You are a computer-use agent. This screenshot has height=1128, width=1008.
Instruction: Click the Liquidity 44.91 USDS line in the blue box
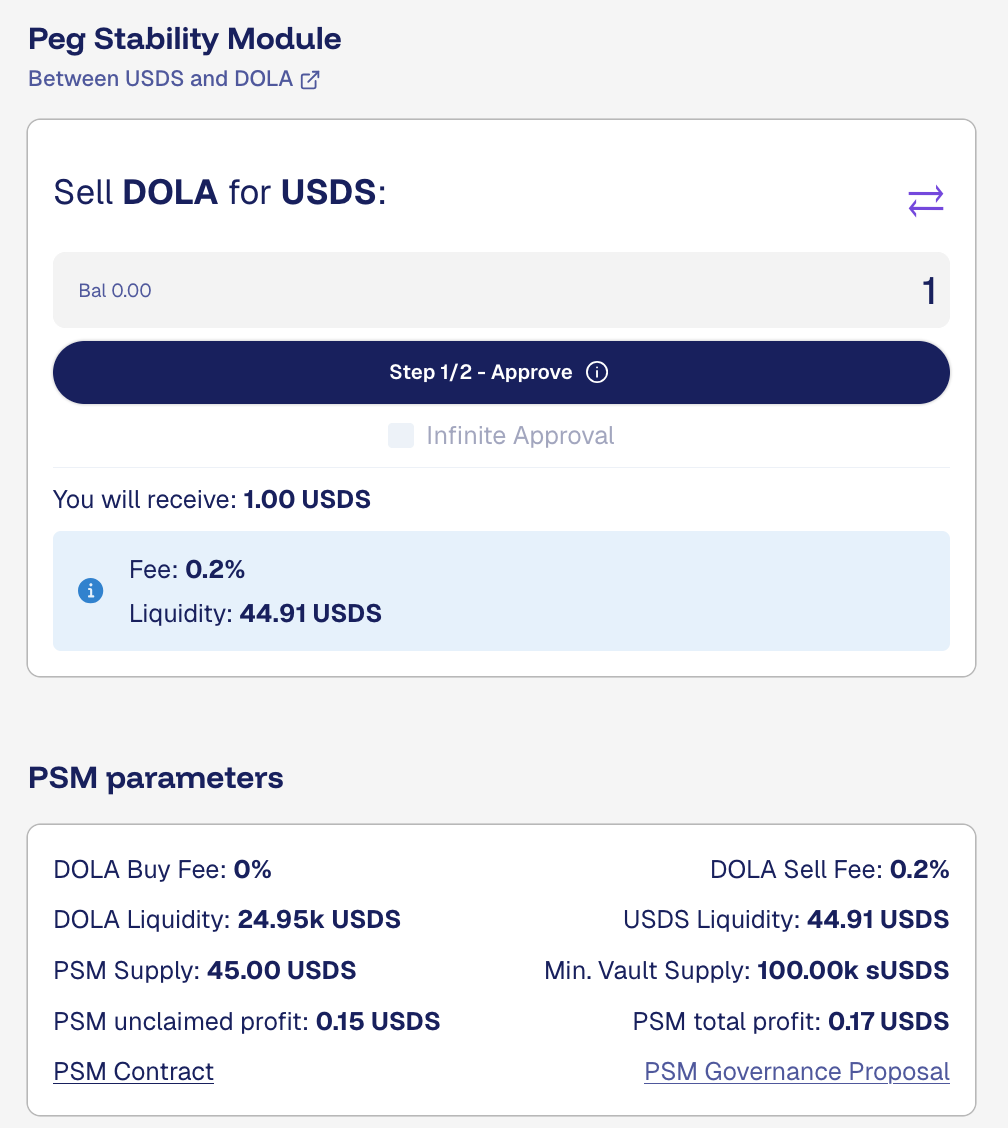tap(255, 613)
